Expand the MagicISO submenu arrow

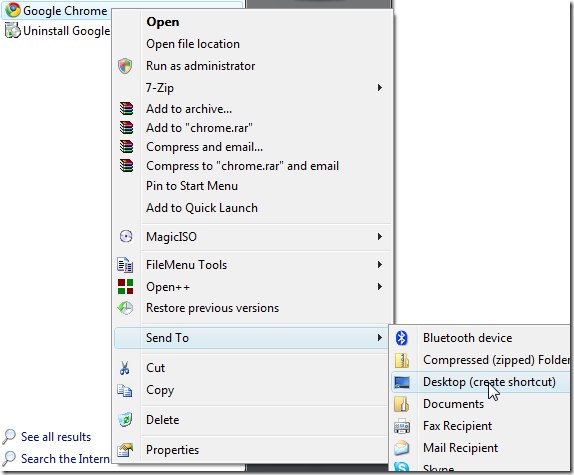click(380, 237)
